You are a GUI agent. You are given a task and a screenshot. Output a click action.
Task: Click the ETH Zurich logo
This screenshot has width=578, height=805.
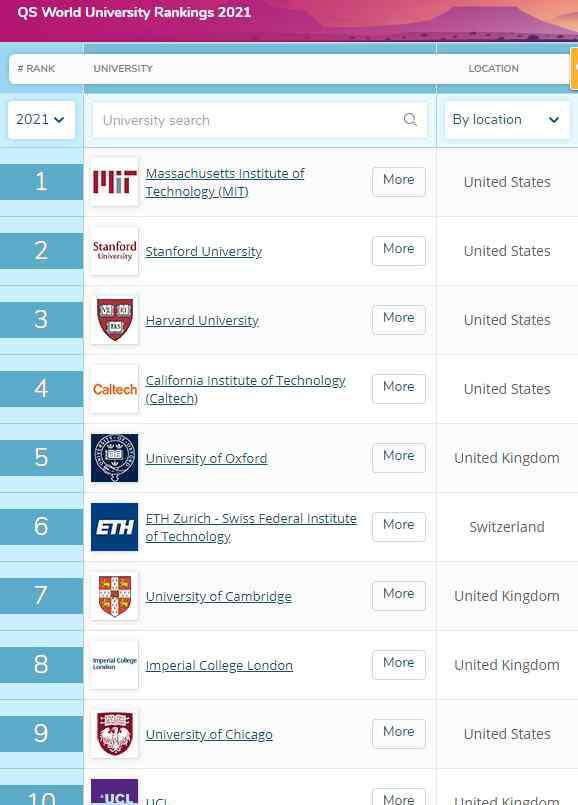pyautogui.click(x=114, y=527)
